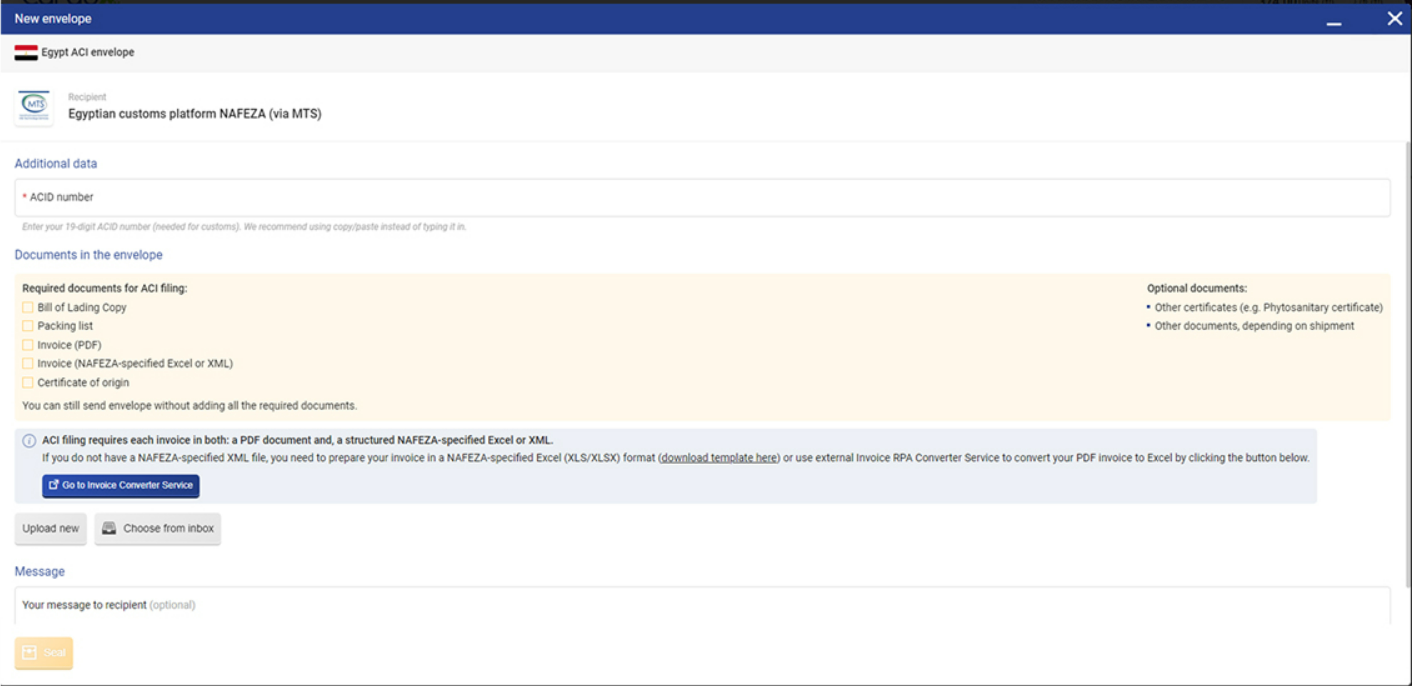Viewport: 1412px width, 686px height.
Task: Open the download template here link
Action: tap(718, 458)
